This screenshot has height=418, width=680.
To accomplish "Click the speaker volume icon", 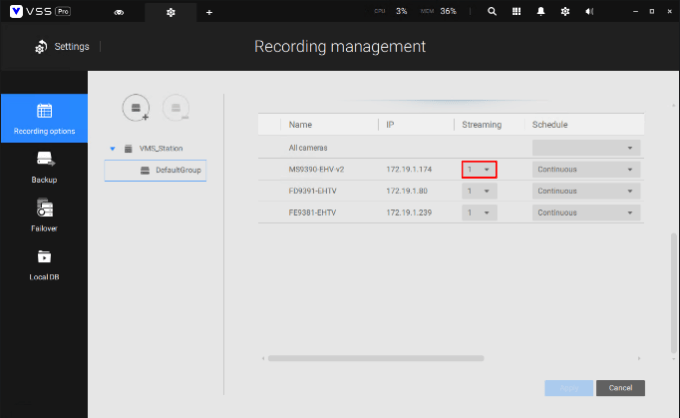I will pyautogui.click(x=588, y=12).
